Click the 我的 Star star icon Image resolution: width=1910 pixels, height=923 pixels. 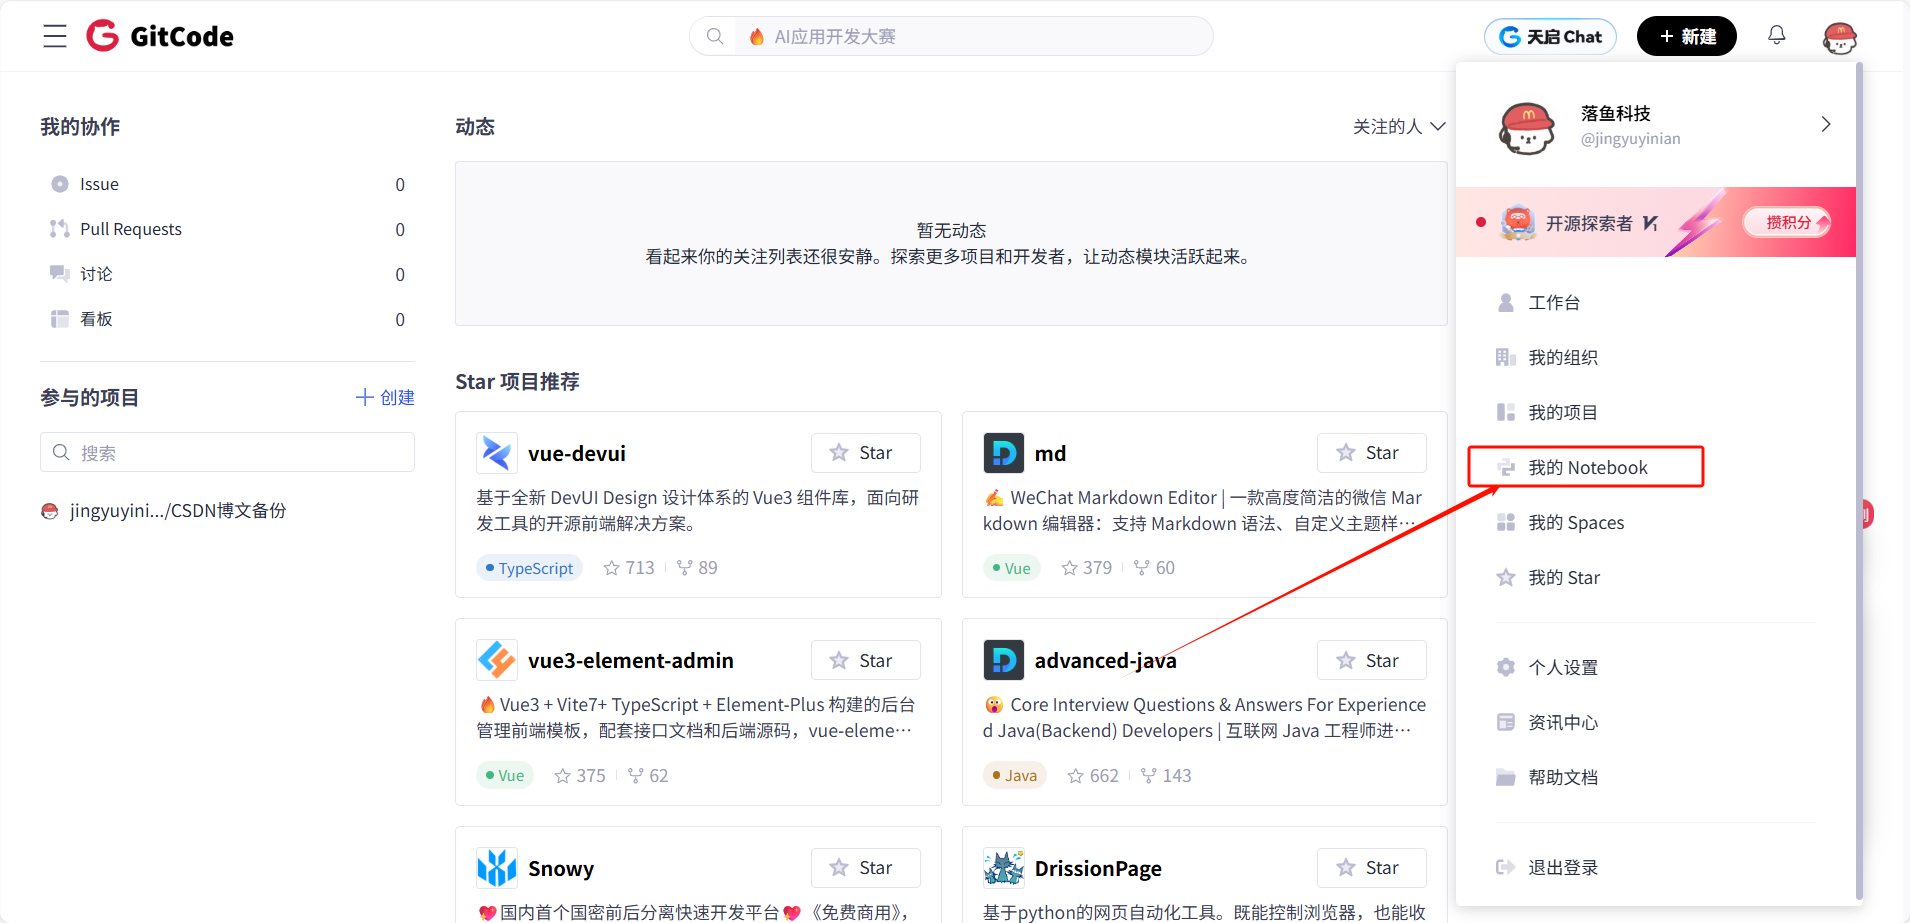click(1506, 577)
